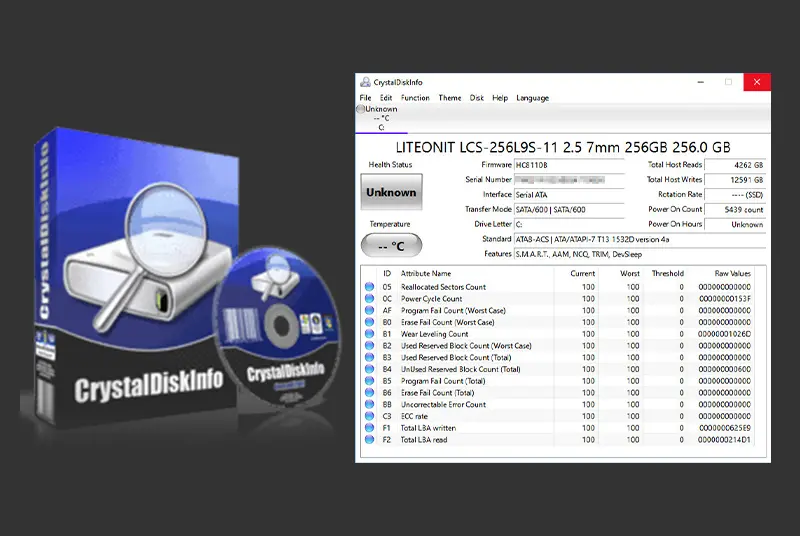Viewport: 800px width, 536px height.
Task: Click raw value 0000000625E9
Action: [x=724, y=428]
